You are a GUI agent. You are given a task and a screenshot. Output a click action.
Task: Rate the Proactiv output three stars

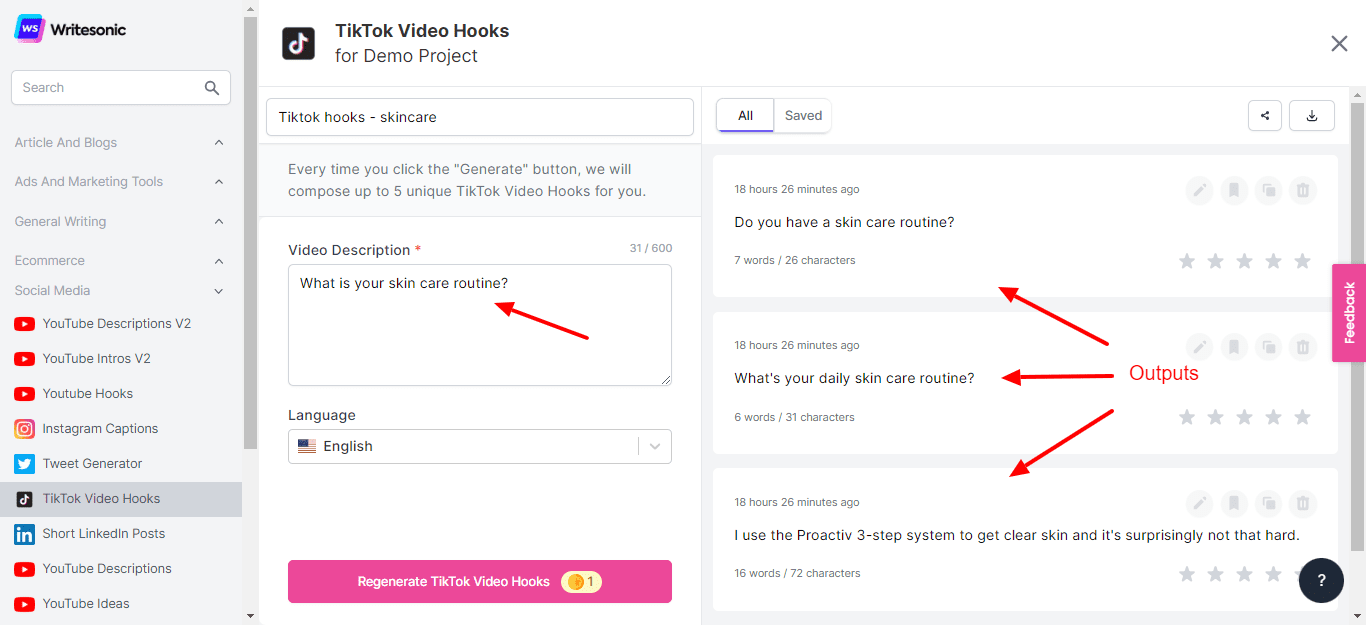click(1244, 574)
